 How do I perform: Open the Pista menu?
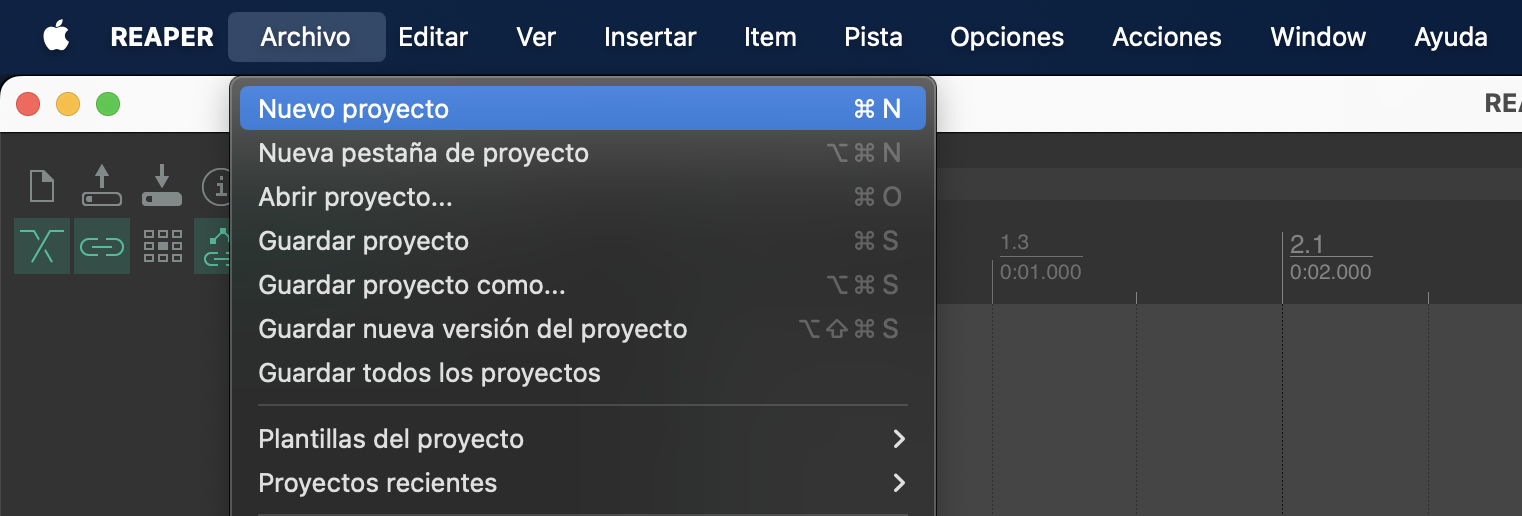[x=873, y=38]
